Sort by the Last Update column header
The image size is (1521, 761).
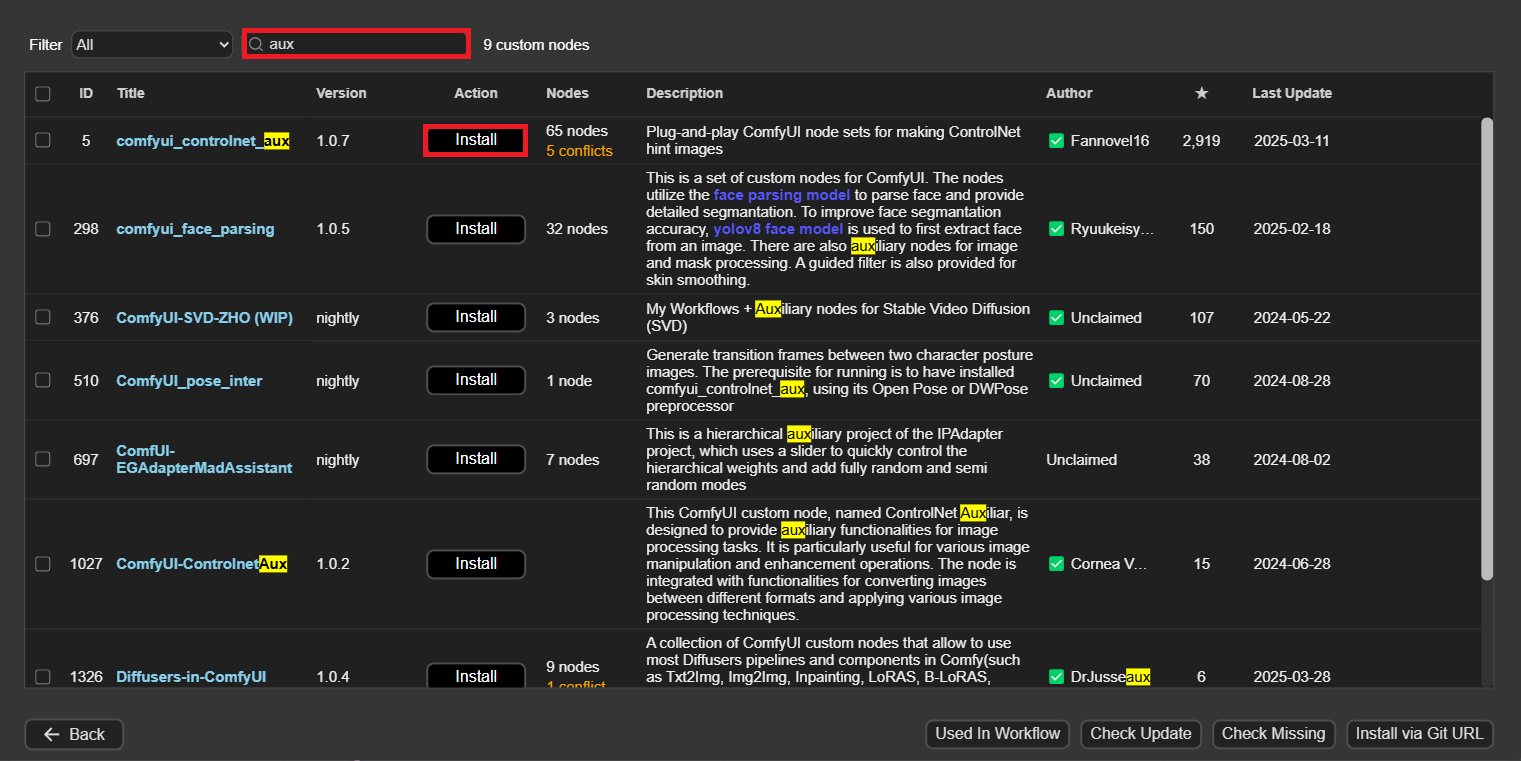pyautogui.click(x=1291, y=93)
